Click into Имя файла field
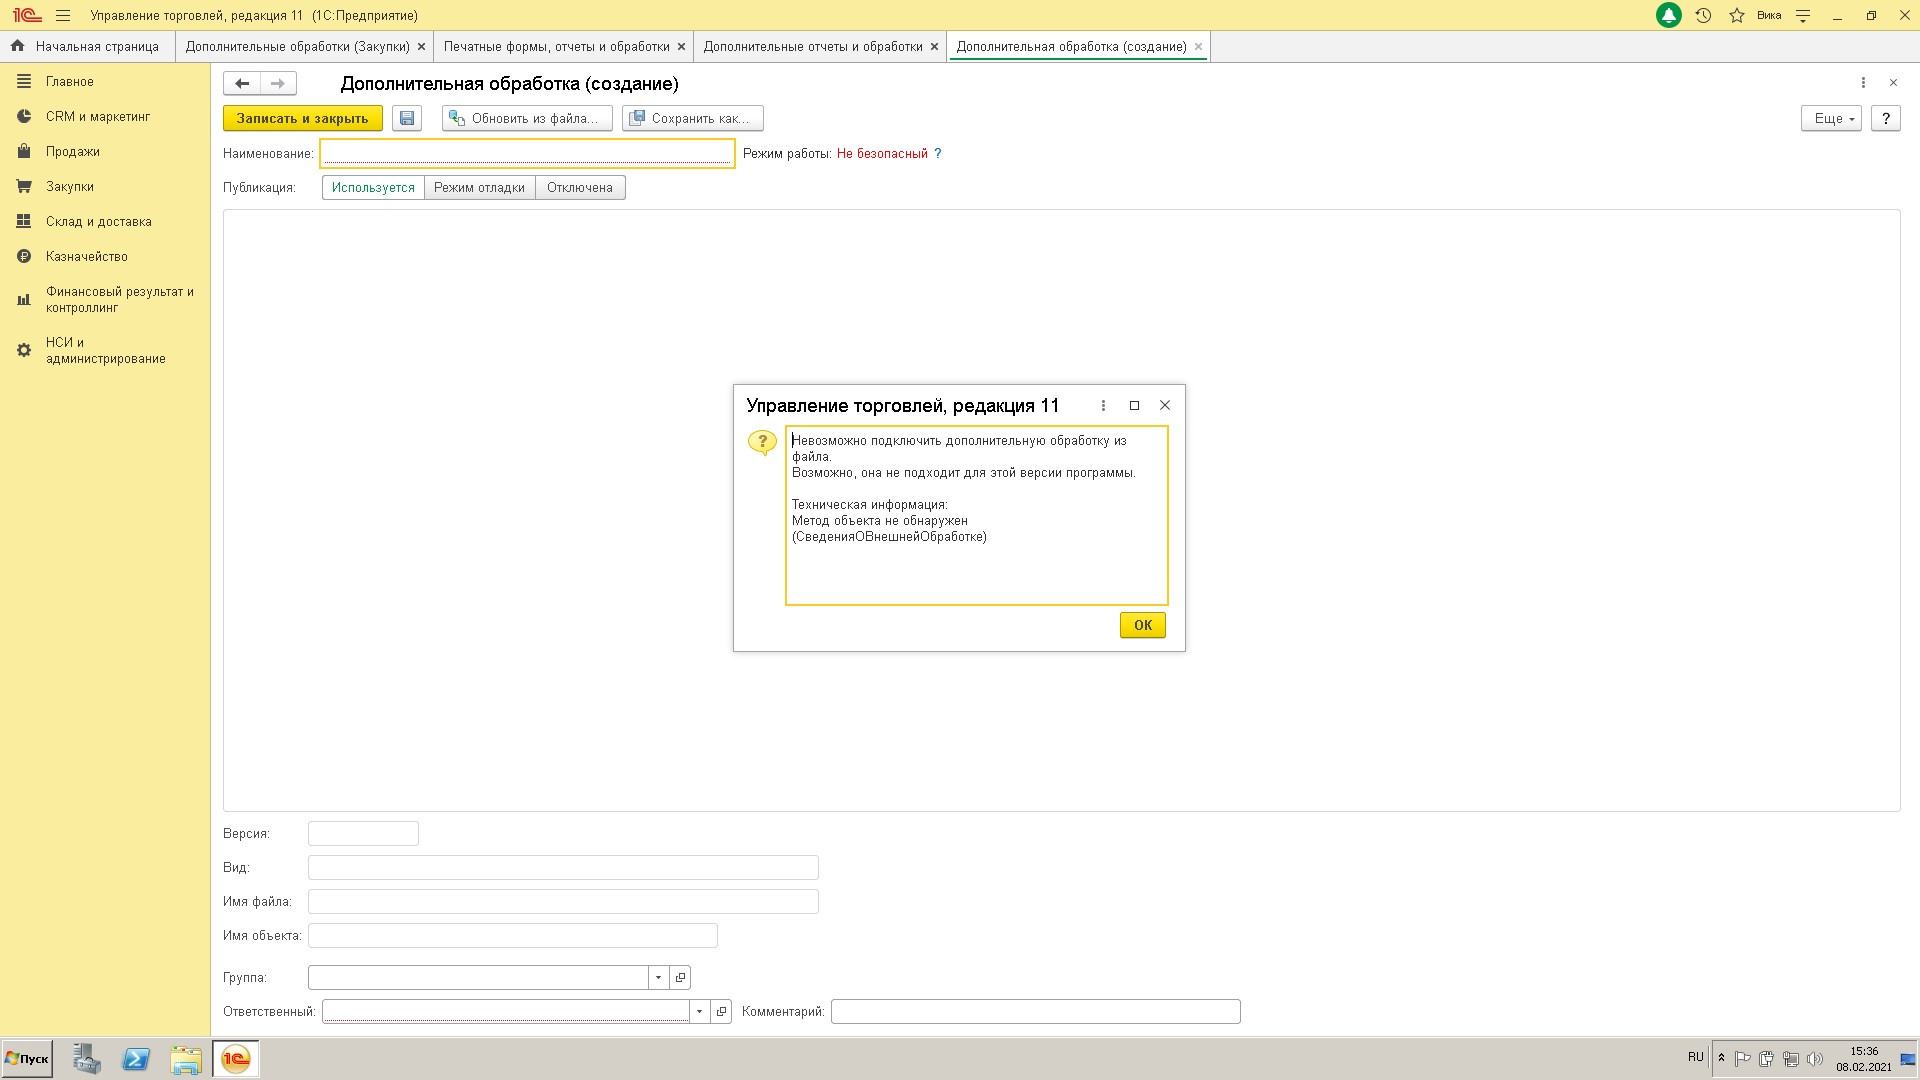 pos(563,901)
